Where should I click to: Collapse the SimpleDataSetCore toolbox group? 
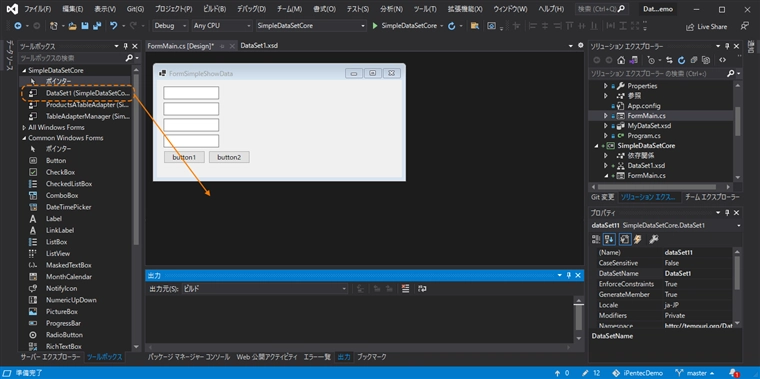tap(24, 70)
